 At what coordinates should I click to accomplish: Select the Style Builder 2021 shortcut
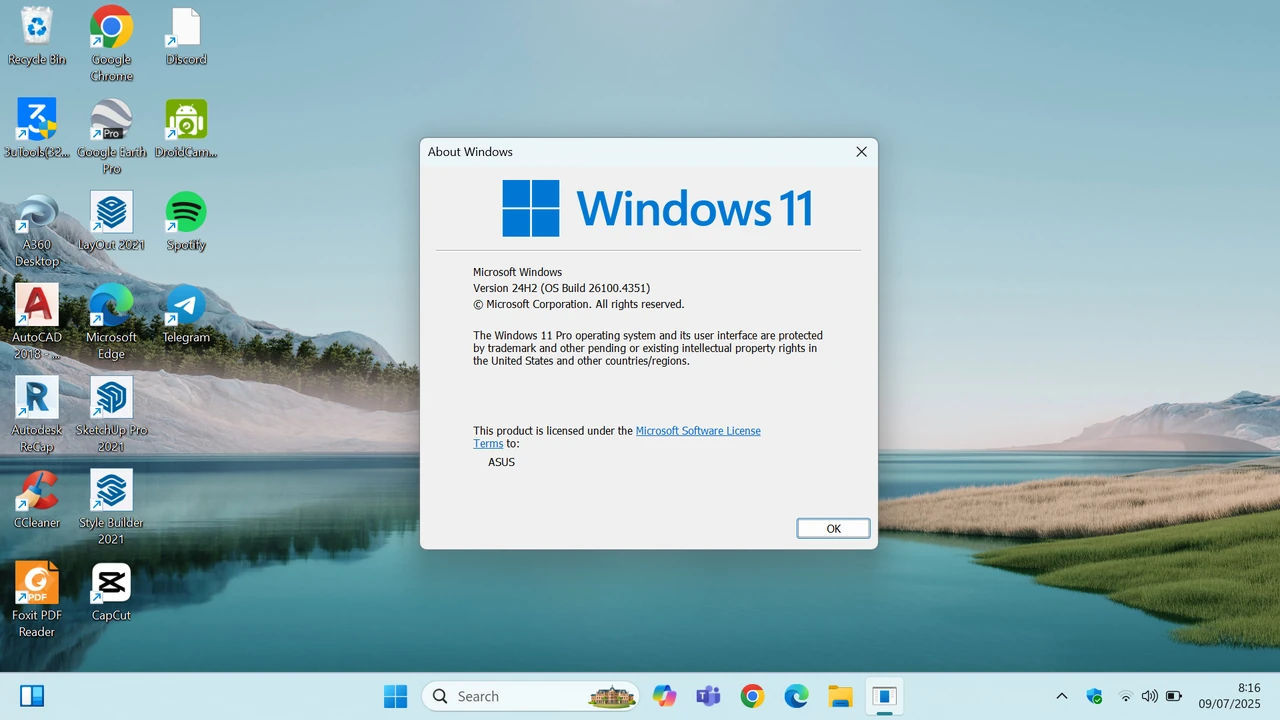pyautogui.click(x=111, y=508)
